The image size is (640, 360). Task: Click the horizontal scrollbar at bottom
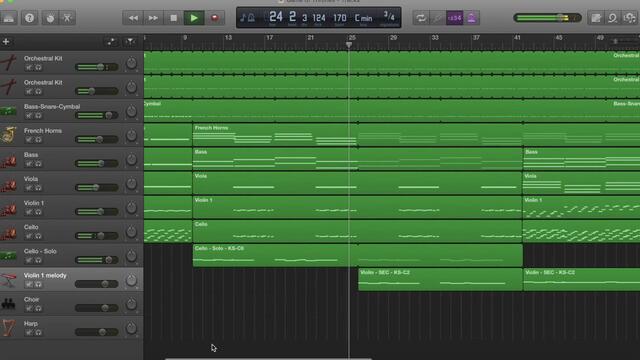point(268,358)
